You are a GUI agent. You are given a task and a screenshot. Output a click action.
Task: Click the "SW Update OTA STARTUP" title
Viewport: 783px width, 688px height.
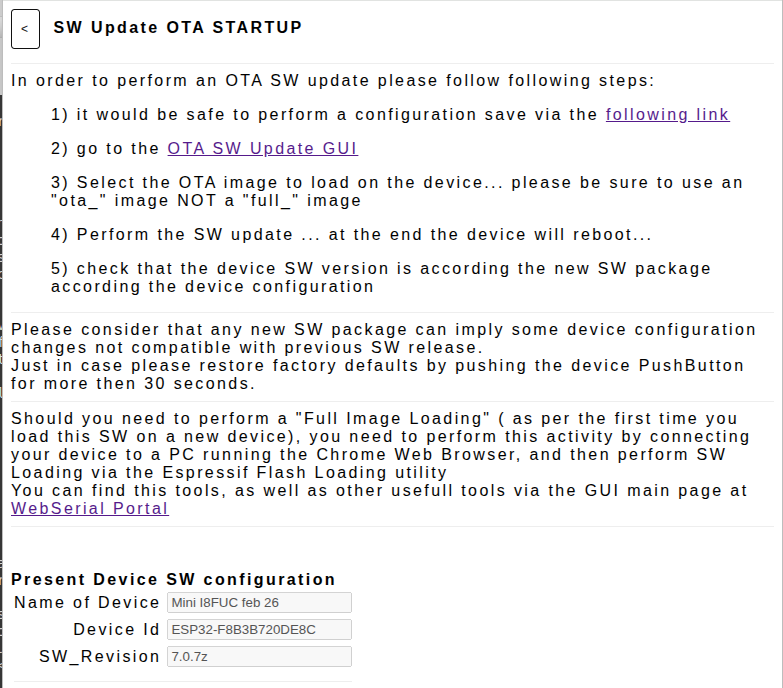tap(177, 28)
